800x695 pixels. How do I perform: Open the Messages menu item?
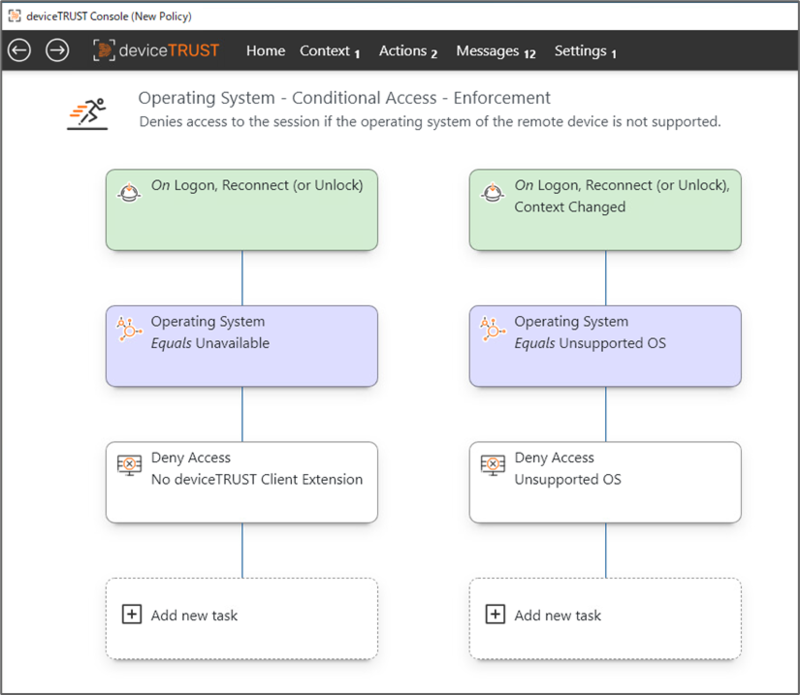tap(496, 51)
